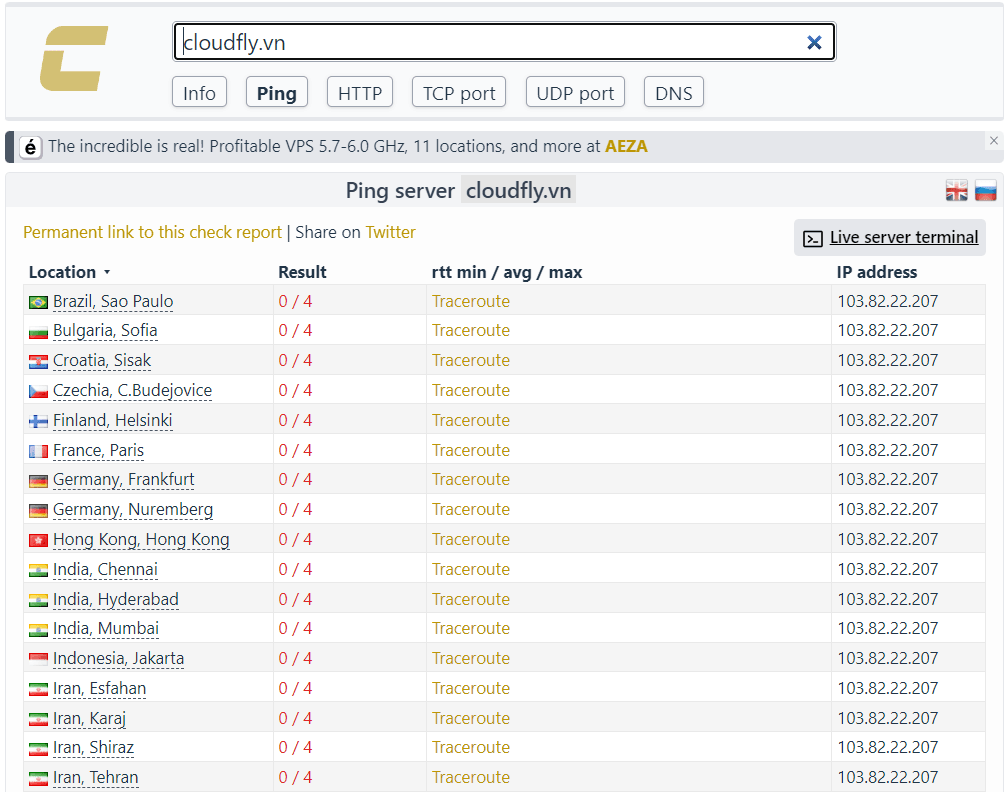Visit the AEZA advertiser link

tap(626, 146)
